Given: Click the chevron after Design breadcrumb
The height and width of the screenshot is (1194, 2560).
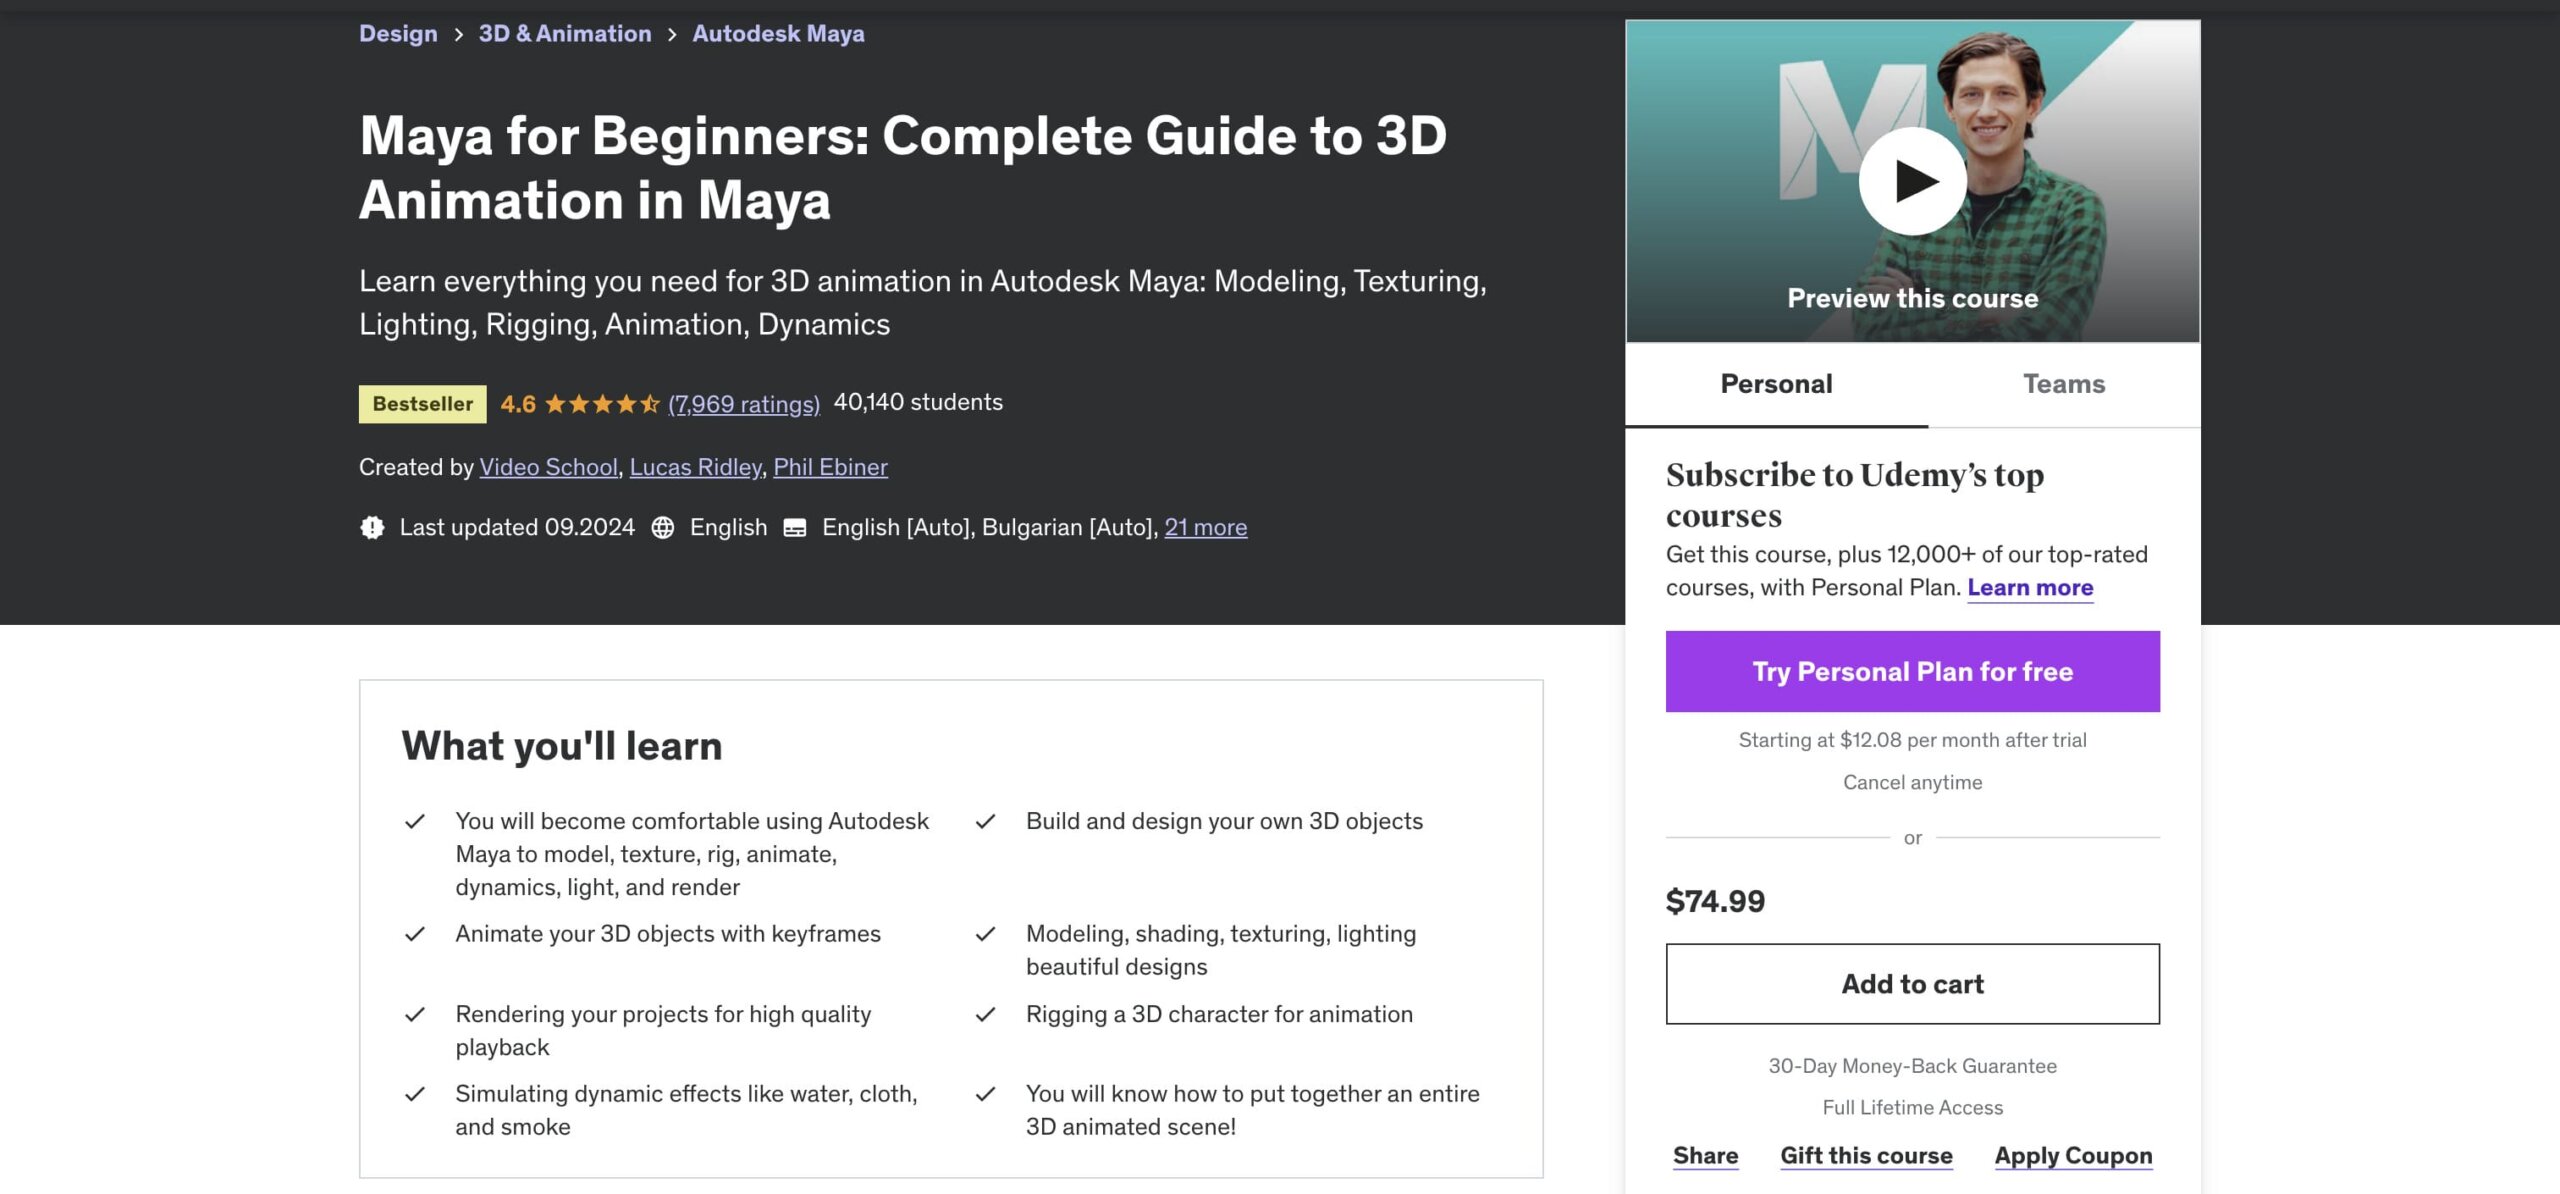Looking at the screenshot, I should (458, 34).
